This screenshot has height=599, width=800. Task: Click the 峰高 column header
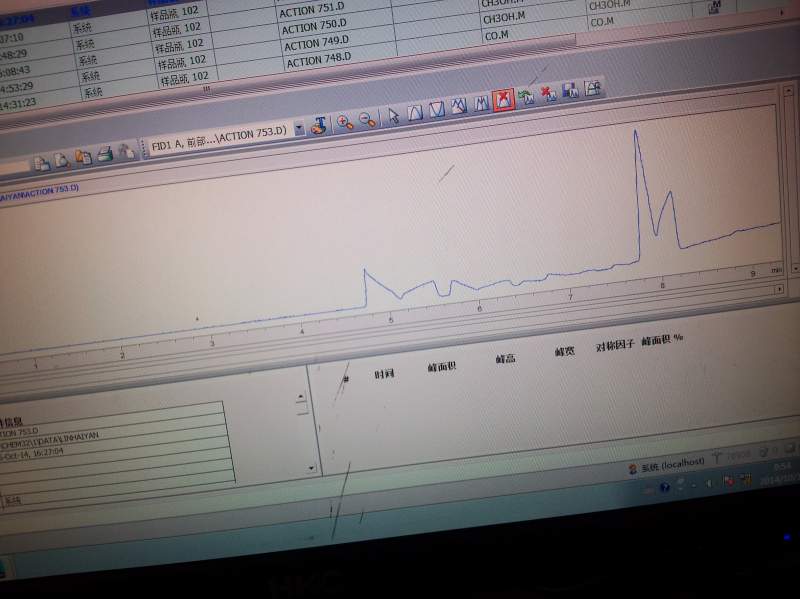tap(505, 359)
